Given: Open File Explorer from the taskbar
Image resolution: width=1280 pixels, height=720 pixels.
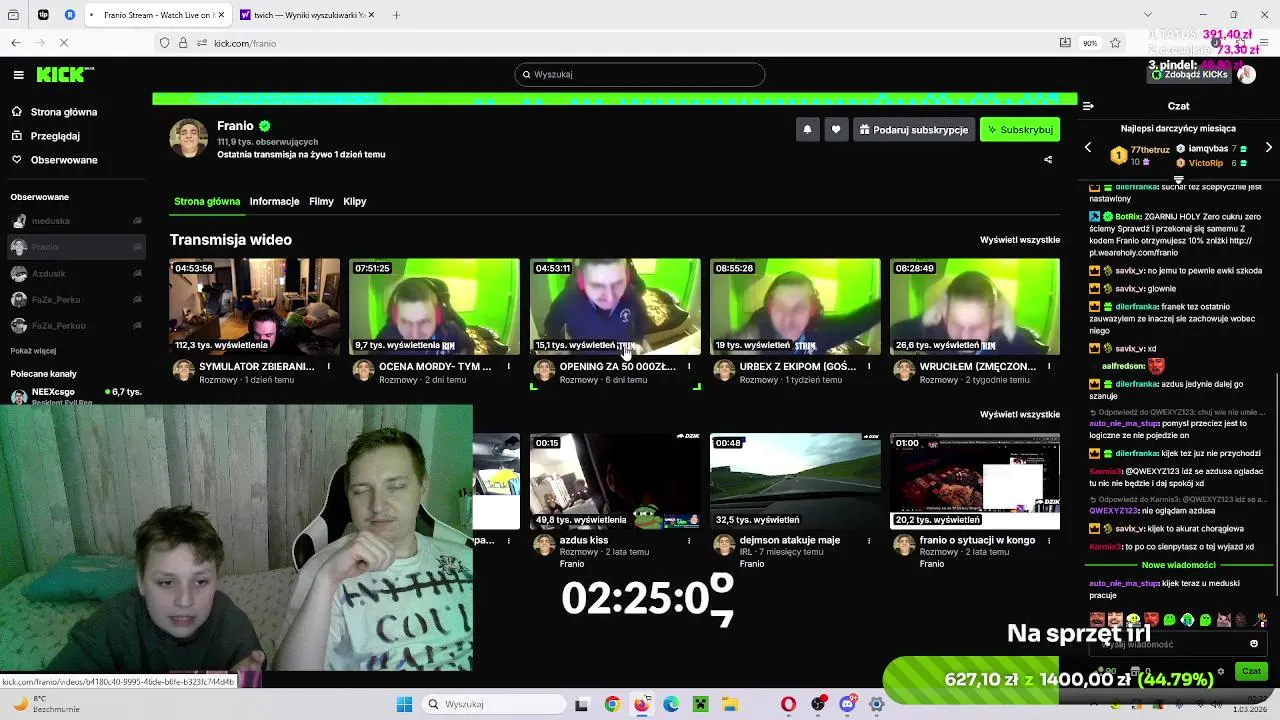Looking at the screenshot, I should [x=731, y=704].
